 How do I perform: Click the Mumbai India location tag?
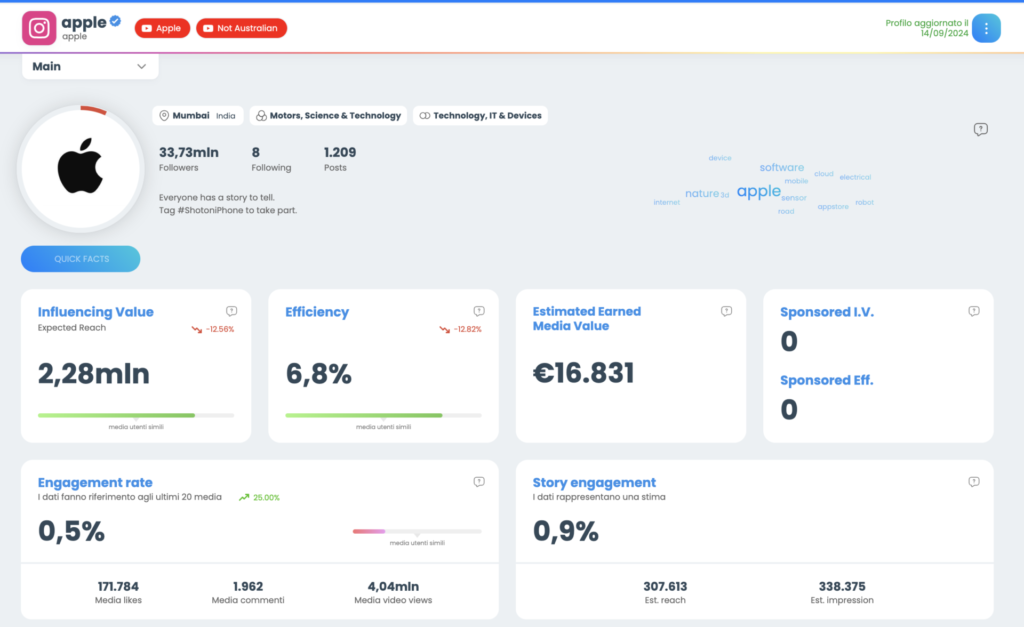click(198, 116)
